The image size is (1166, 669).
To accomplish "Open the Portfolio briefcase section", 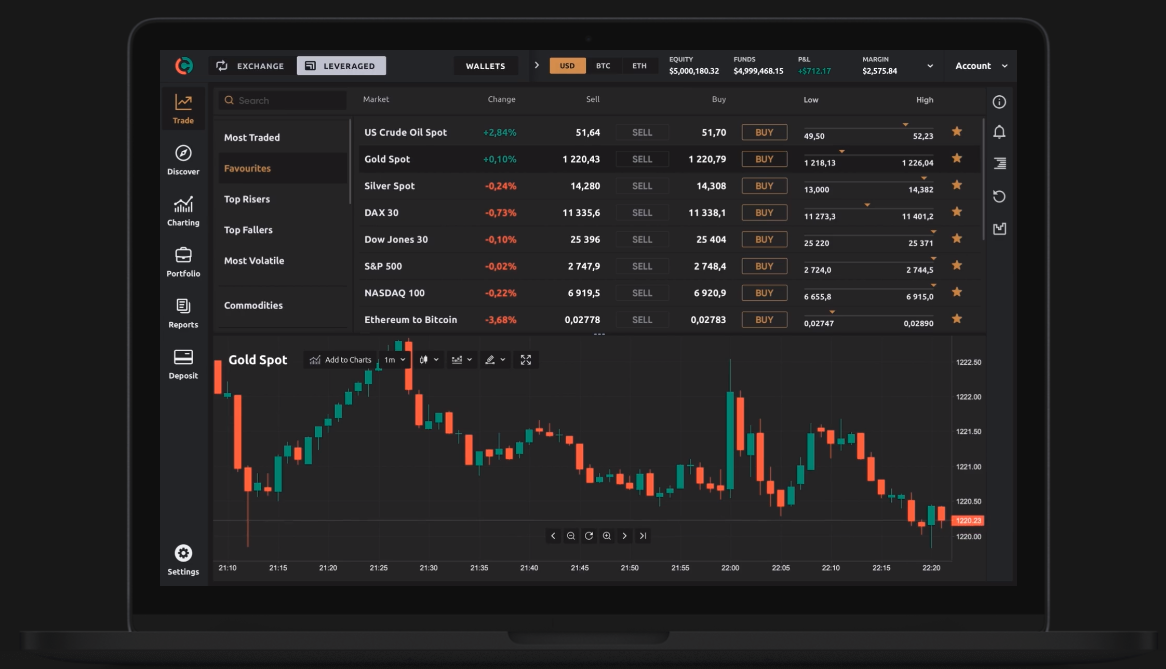I will [183, 262].
